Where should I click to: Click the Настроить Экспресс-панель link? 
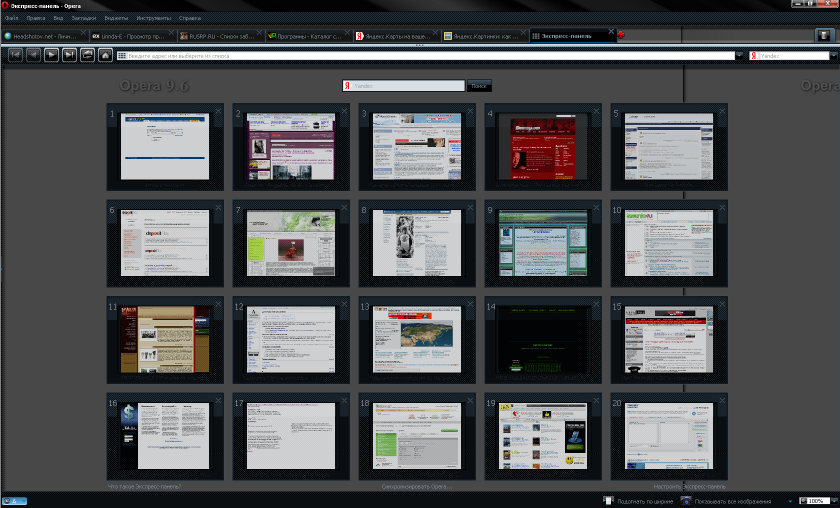pyautogui.click(x=689, y=487)
